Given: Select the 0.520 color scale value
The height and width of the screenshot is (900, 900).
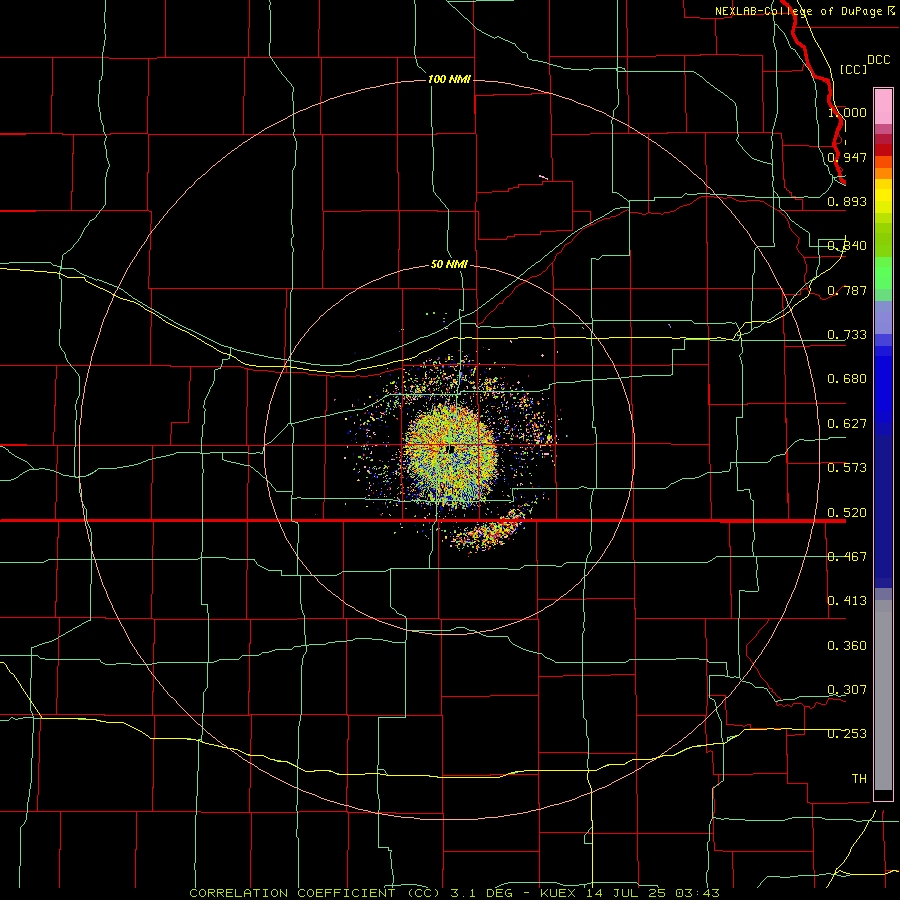Looking at the screenshot, I should (847, 512).
